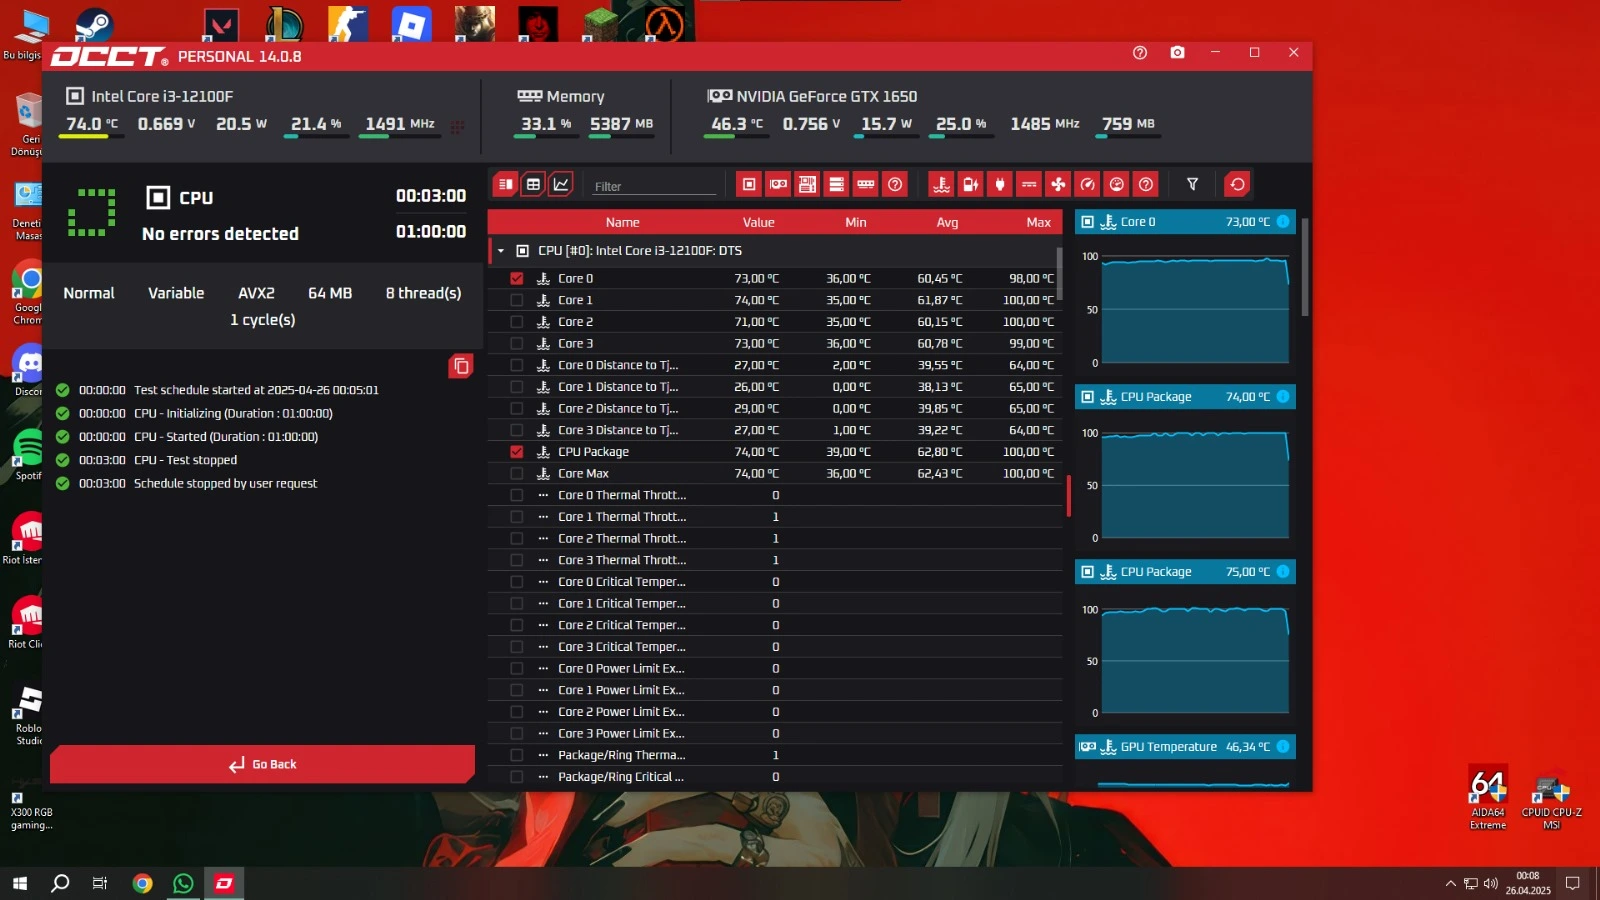This screenshot has width=1600, height=900.
Task: Click the graph panel vertical scrollbar
Action: click(x=1304, y=267)
